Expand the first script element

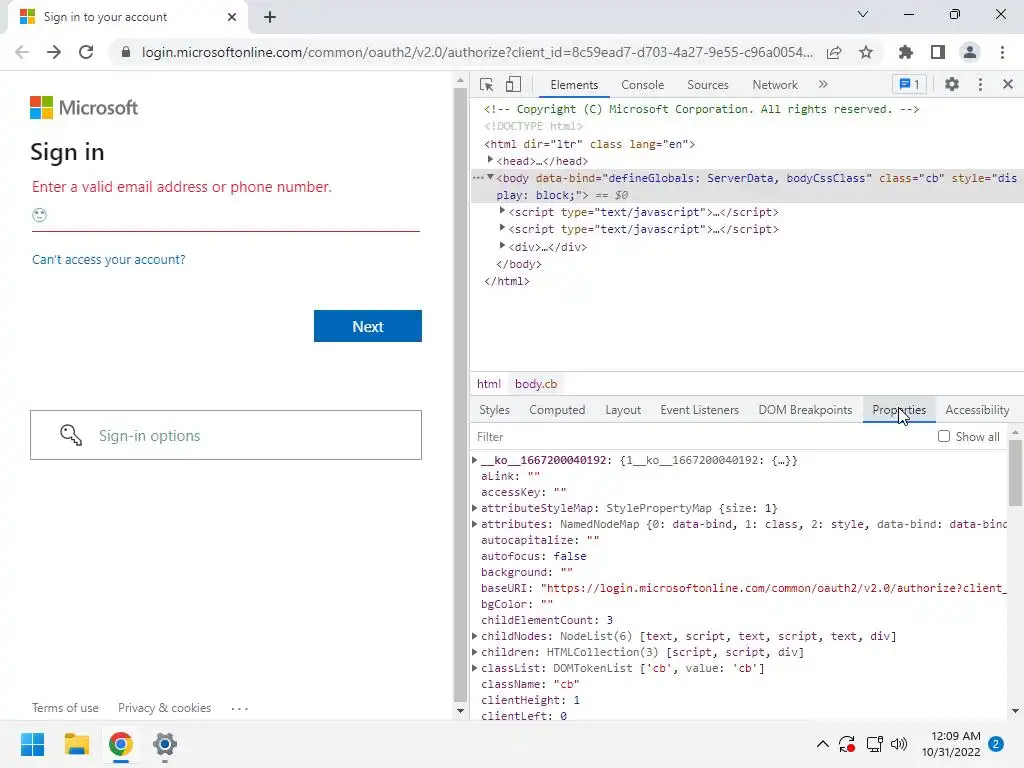502,211
